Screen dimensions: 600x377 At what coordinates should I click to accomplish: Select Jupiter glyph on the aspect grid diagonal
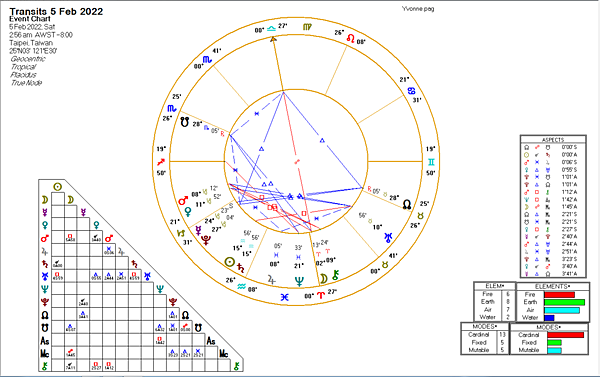(x=121, y=251)
